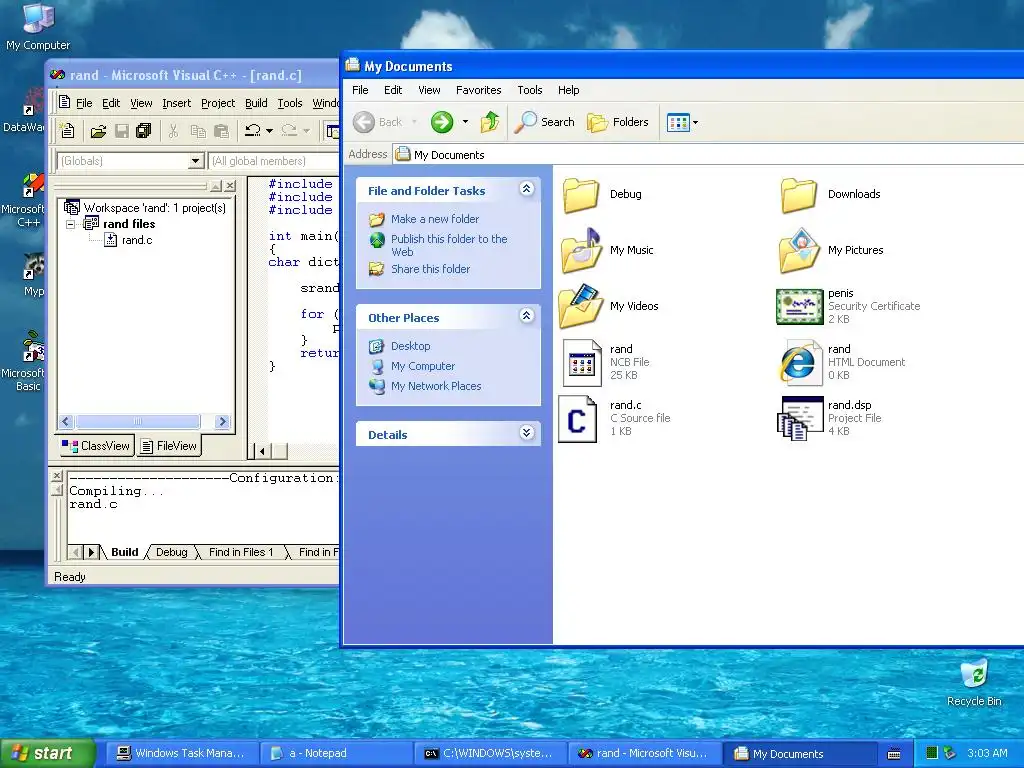Click the All global members field
This screenshot has height=768, width=1024.
tap(274, 161)
